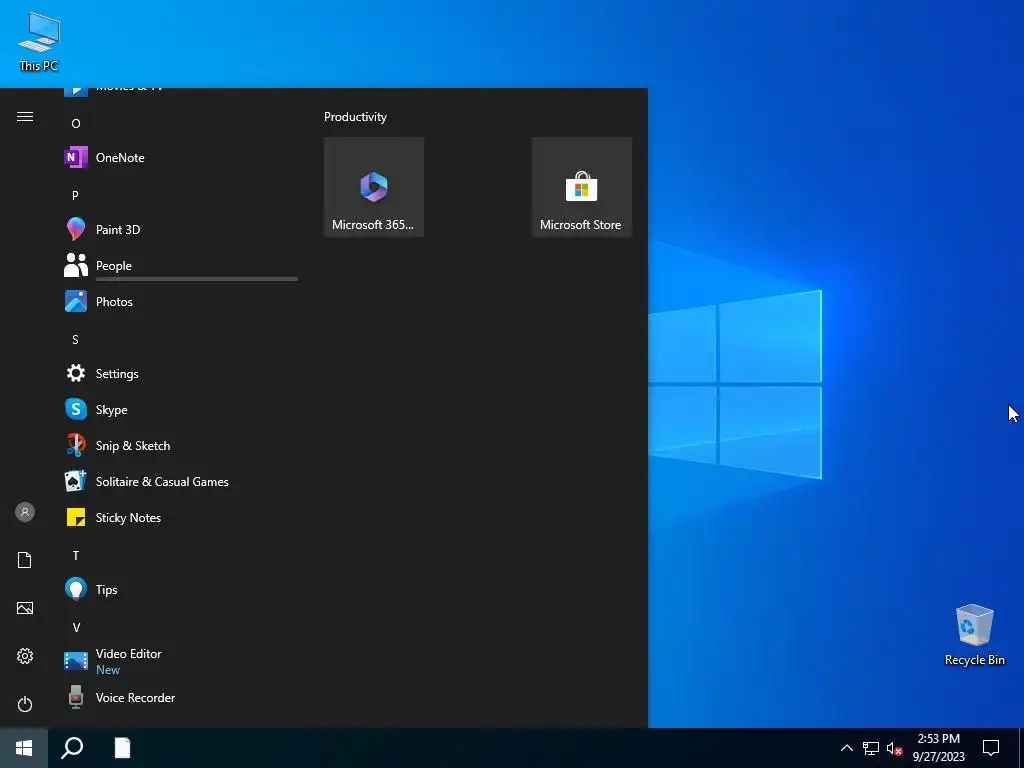Launch Paint 3D from the app list
The height and width of the screenshot is (768, 1024).
180,229
